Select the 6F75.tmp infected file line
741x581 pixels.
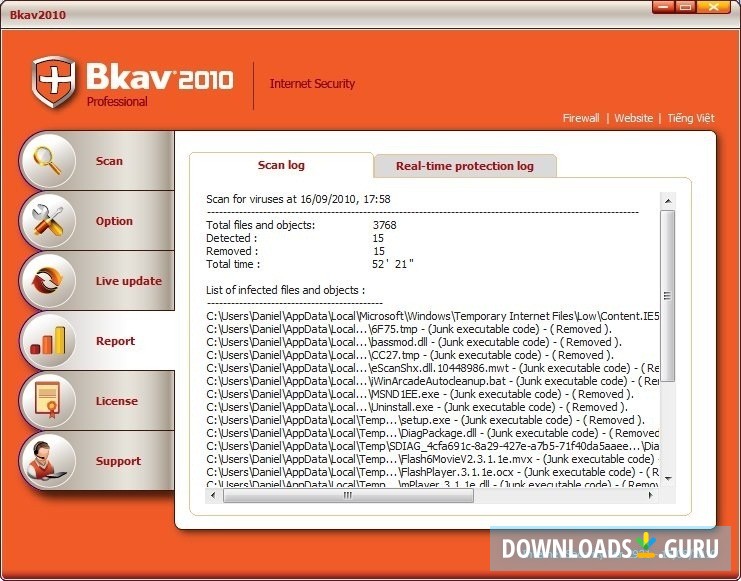tap(409, 329)
